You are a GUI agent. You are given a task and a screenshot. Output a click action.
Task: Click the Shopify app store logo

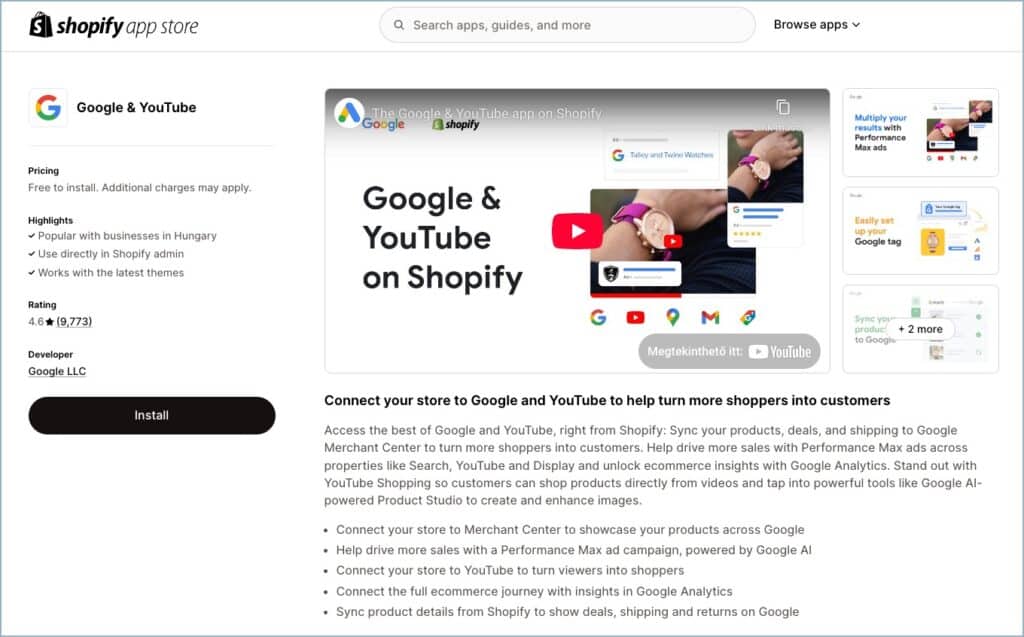click(x=114, y=25)
